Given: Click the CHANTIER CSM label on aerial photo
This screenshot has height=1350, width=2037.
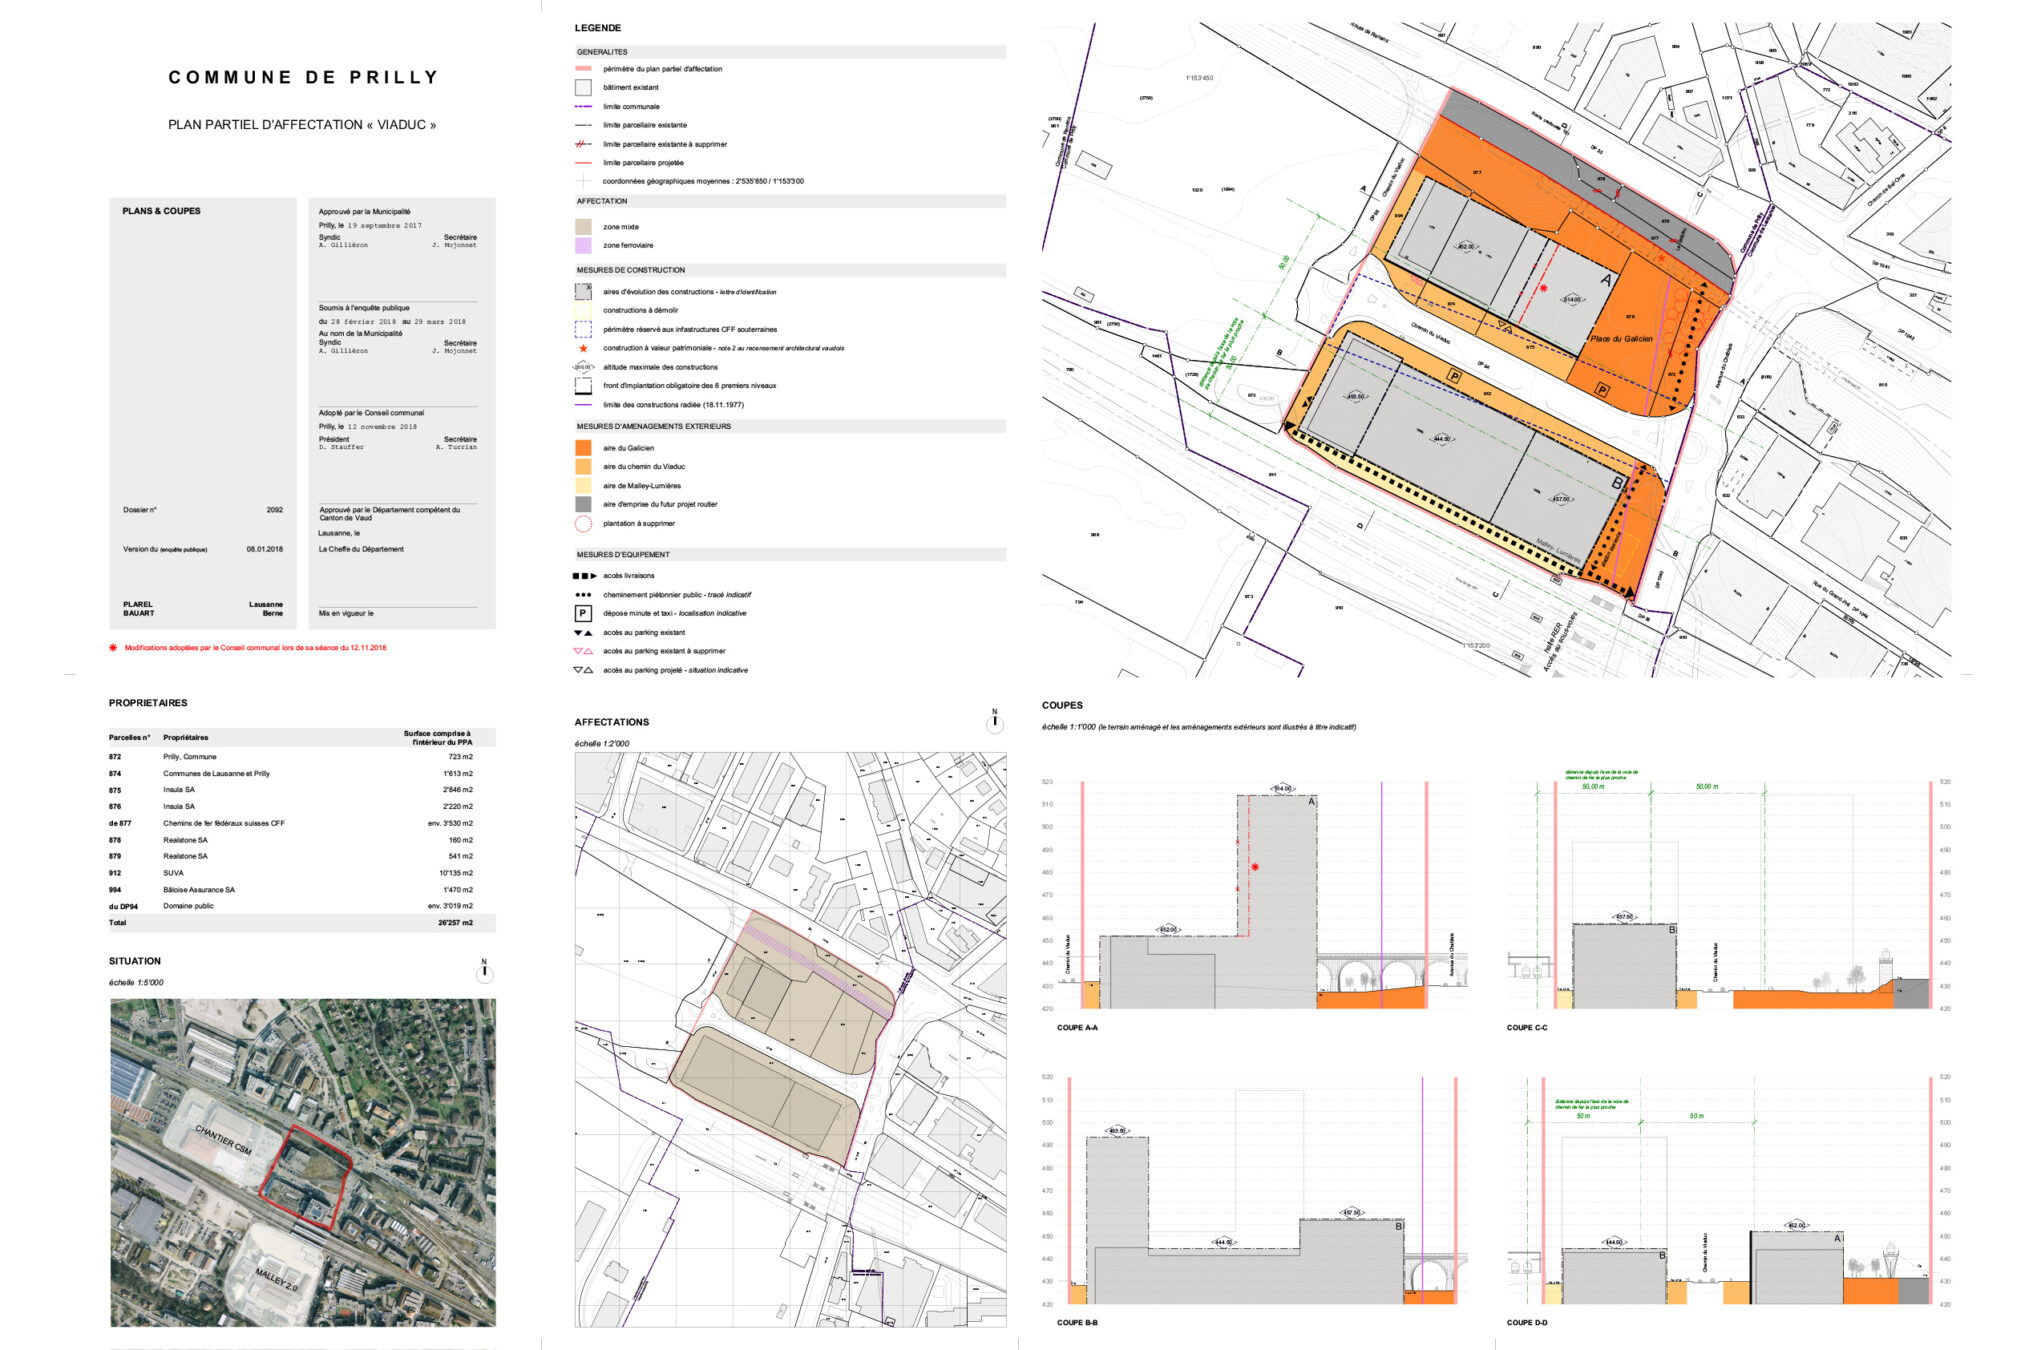Looking at the screenshot, I should click(223, 1140).
